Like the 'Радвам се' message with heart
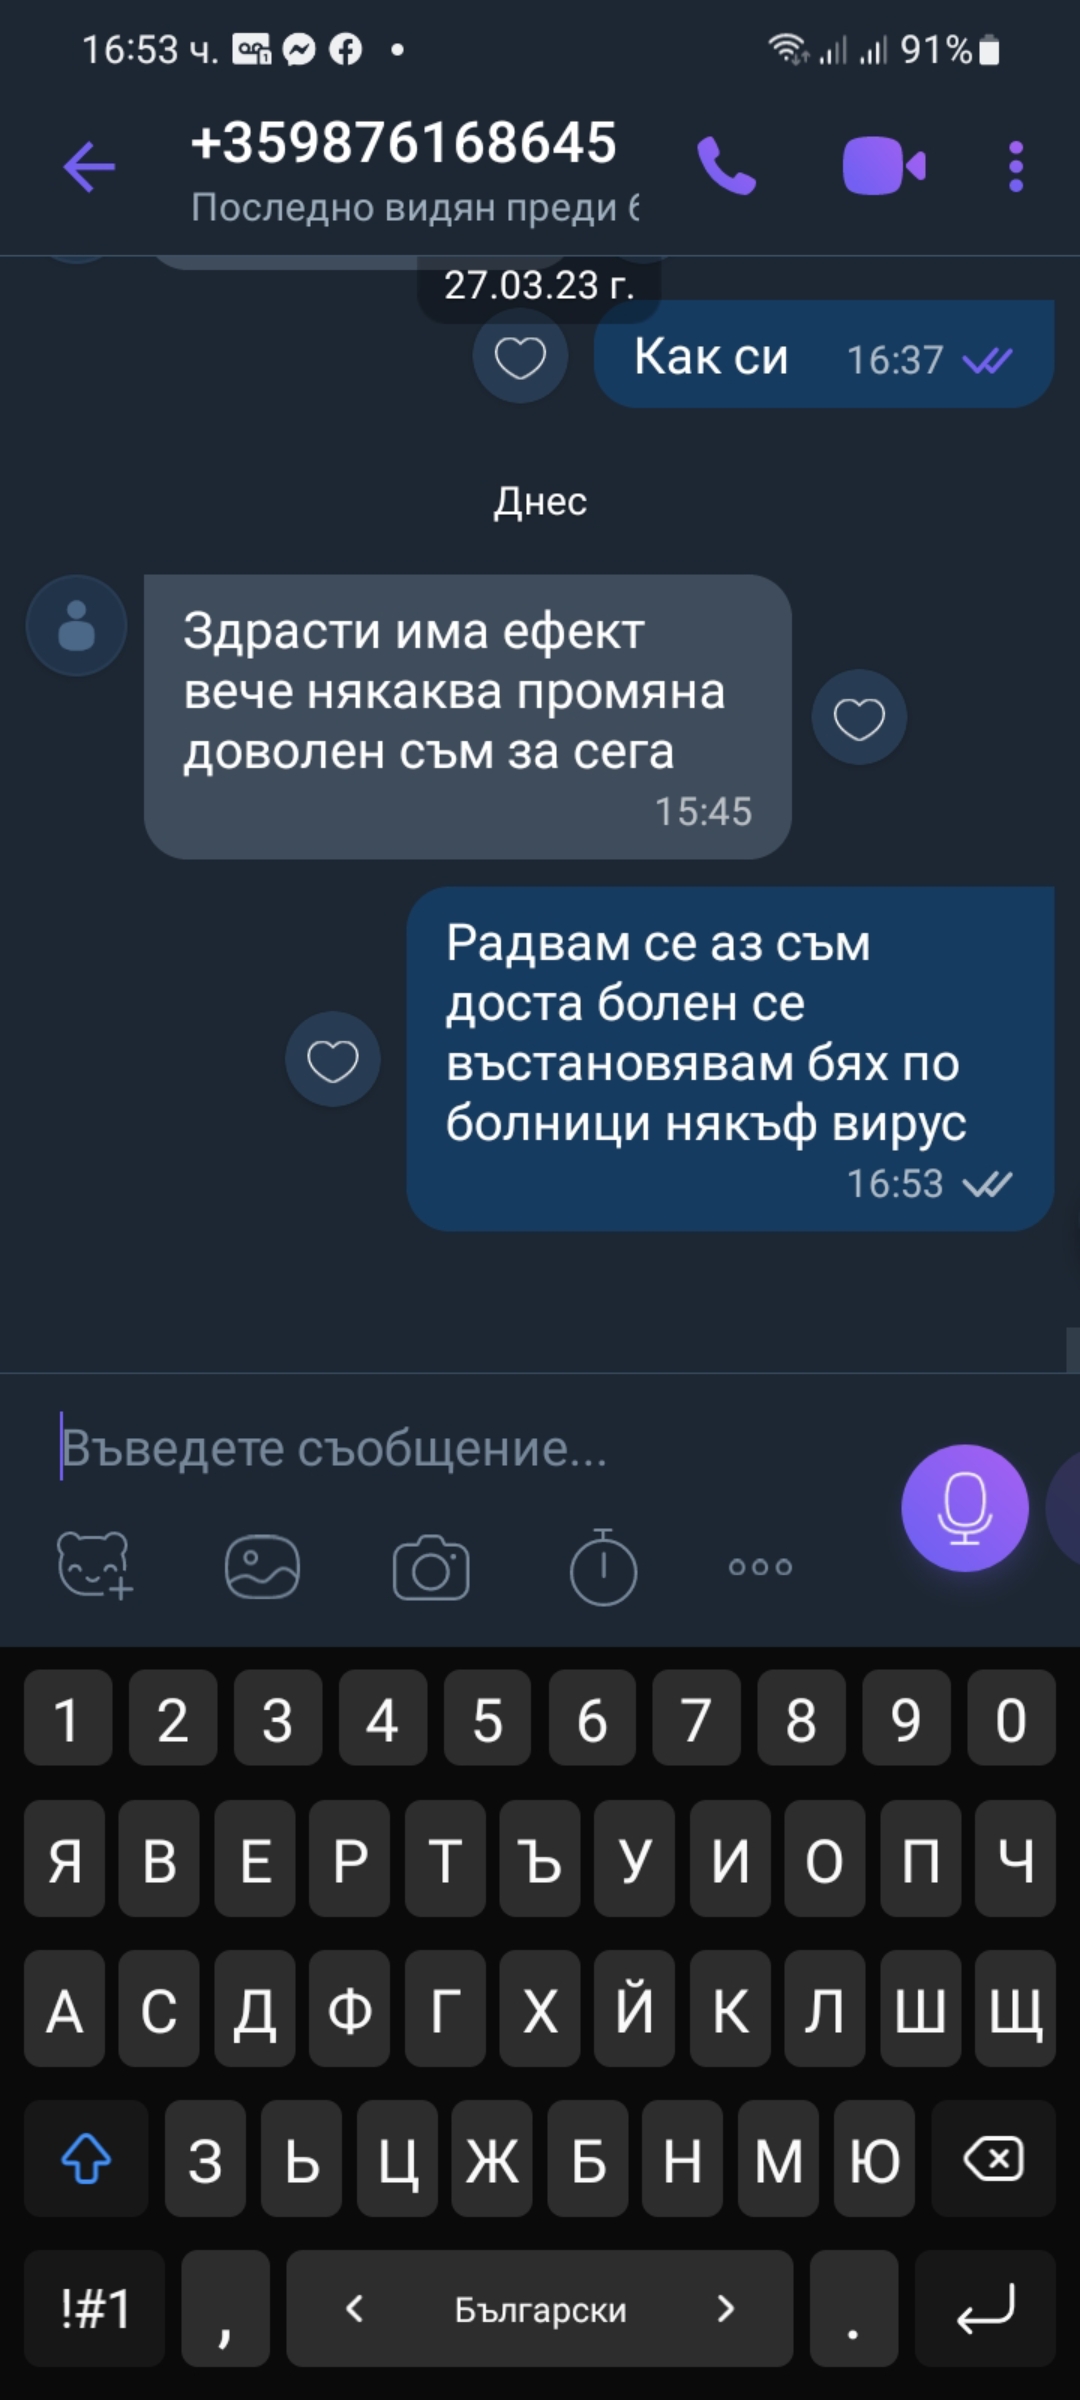The height and width of the screenshot is (2400, 1080). pos(333,1060)
